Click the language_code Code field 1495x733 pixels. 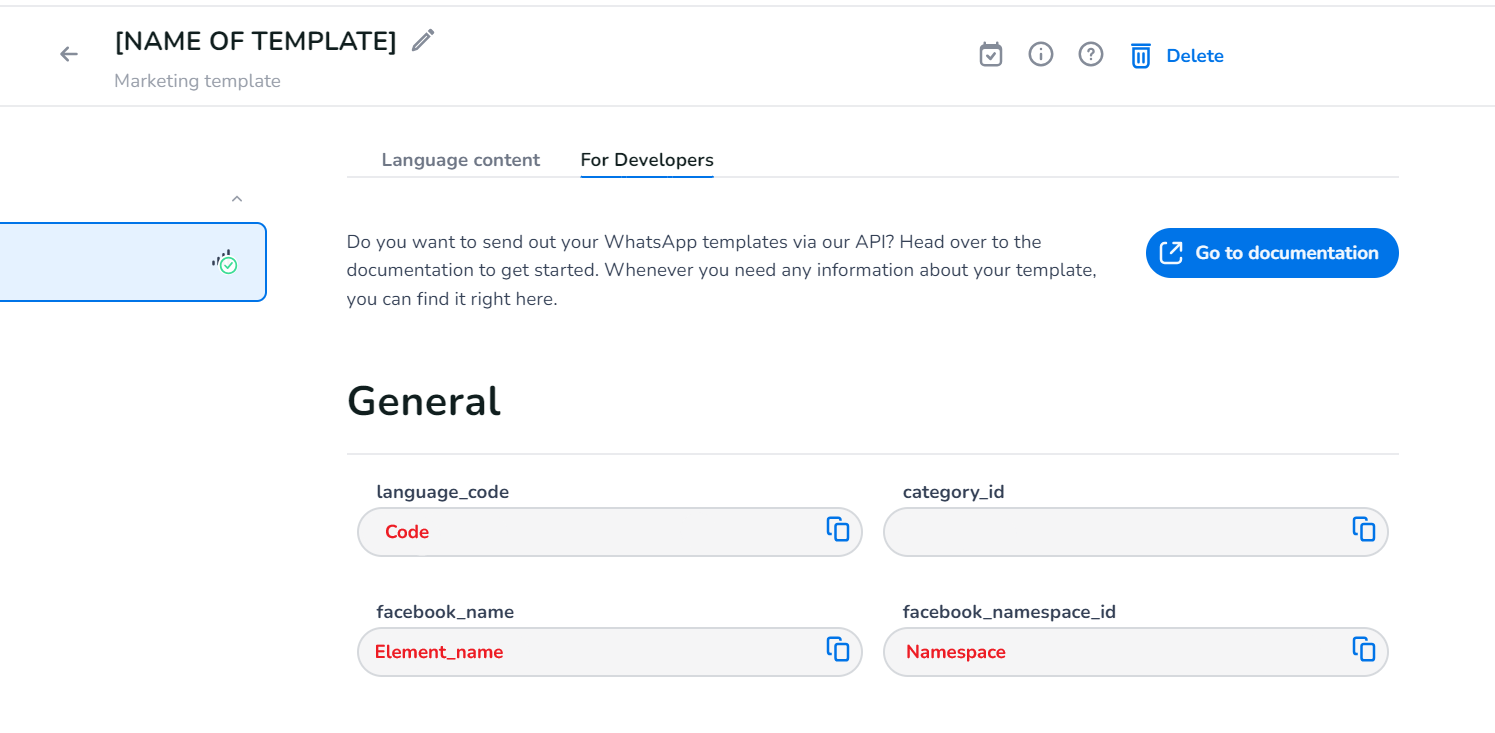click(x=590, y=532)
